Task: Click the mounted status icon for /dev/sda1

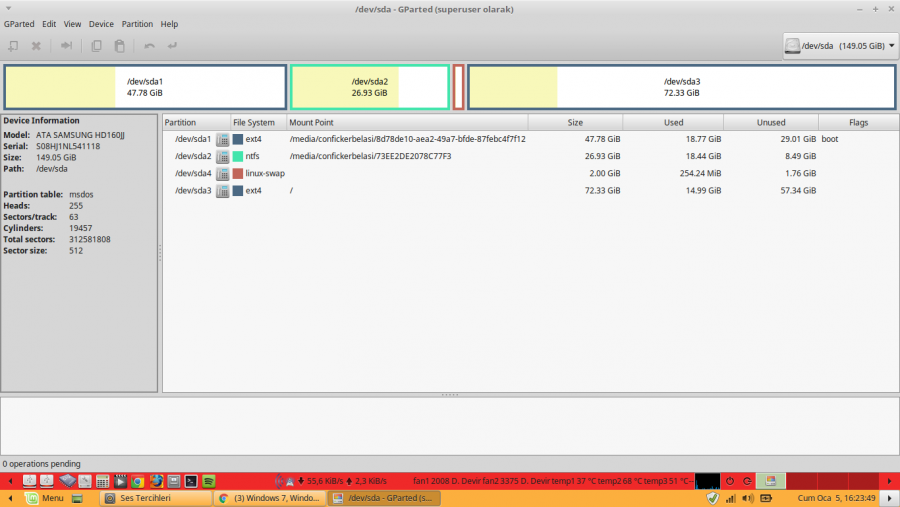Action: click(x=223, y=140)
